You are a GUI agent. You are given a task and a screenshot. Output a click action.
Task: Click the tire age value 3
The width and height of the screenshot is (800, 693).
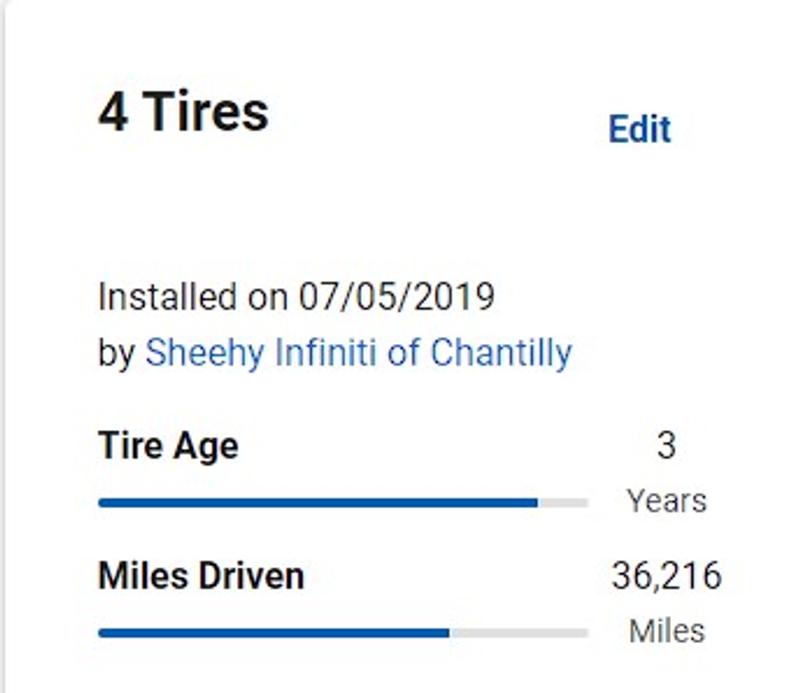[666, 446]
